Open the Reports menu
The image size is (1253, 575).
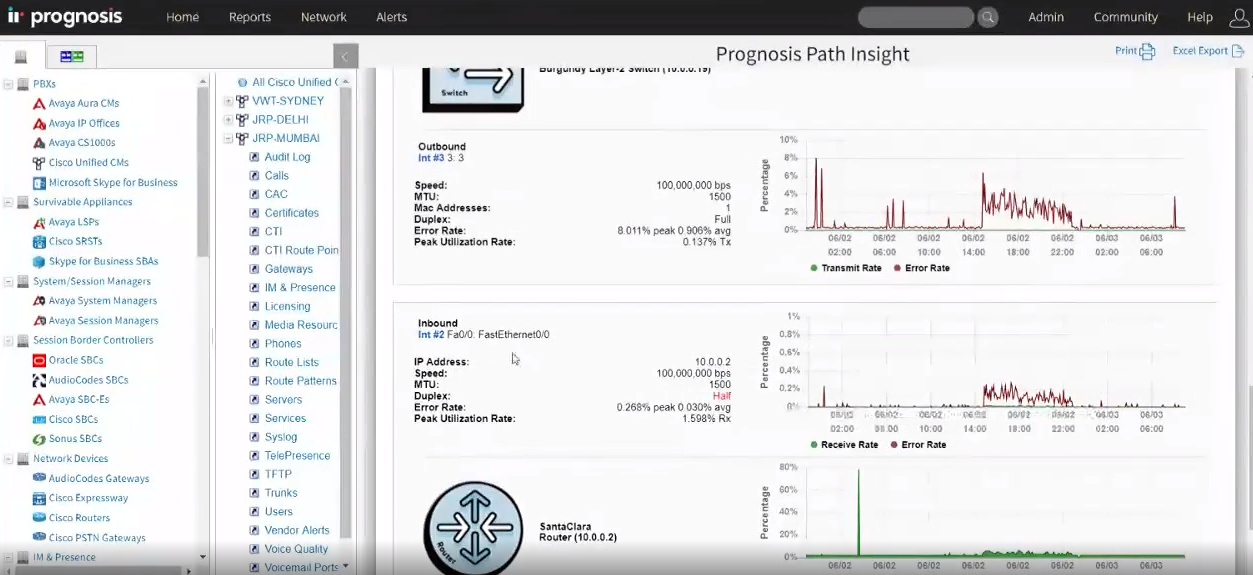tap(249, 17)
